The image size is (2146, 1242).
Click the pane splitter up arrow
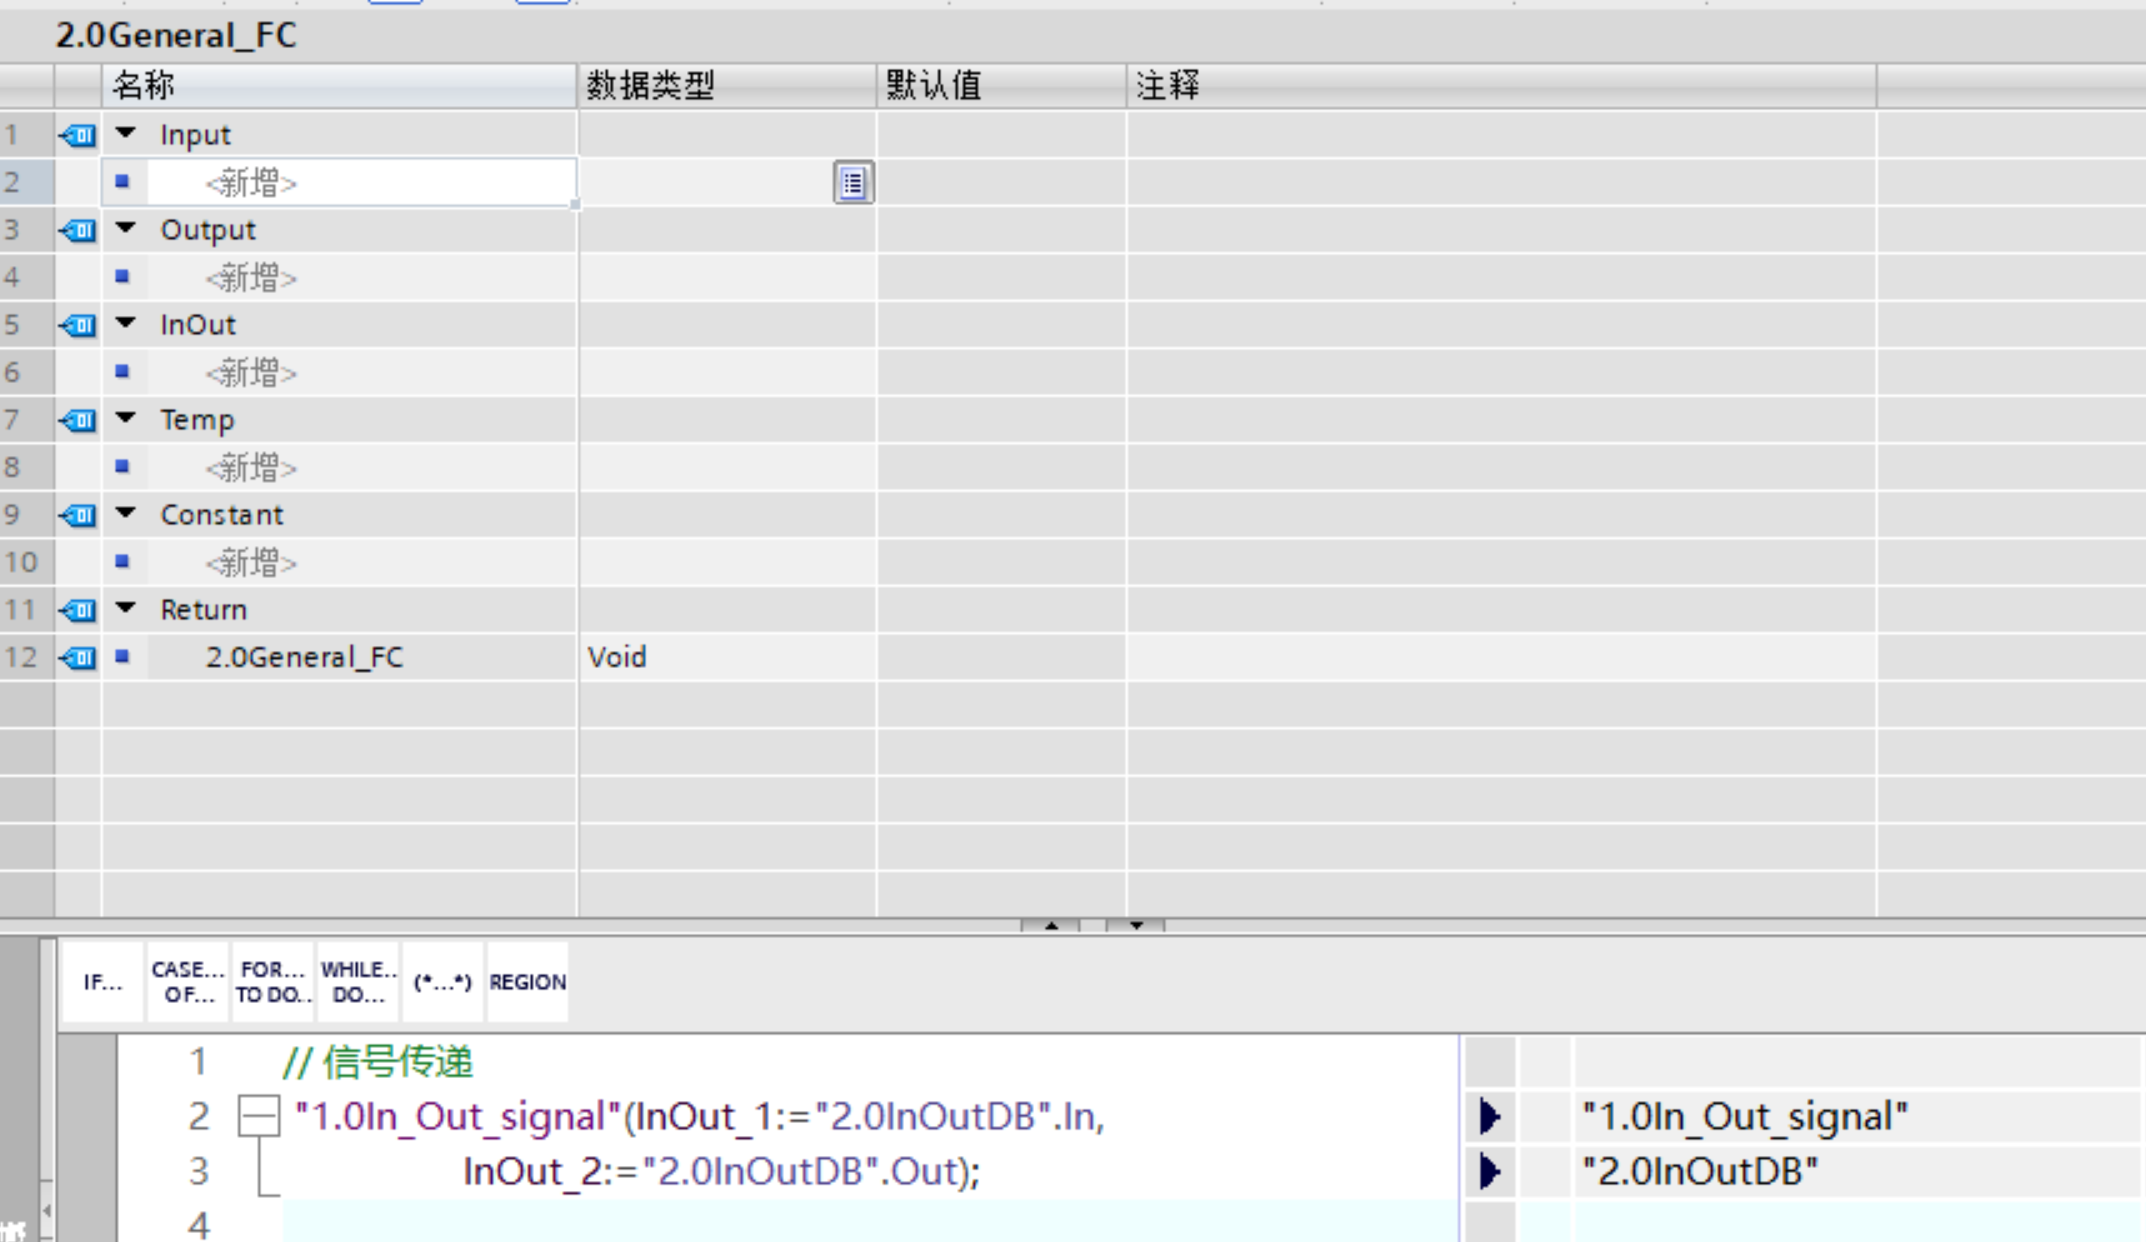1050,926
